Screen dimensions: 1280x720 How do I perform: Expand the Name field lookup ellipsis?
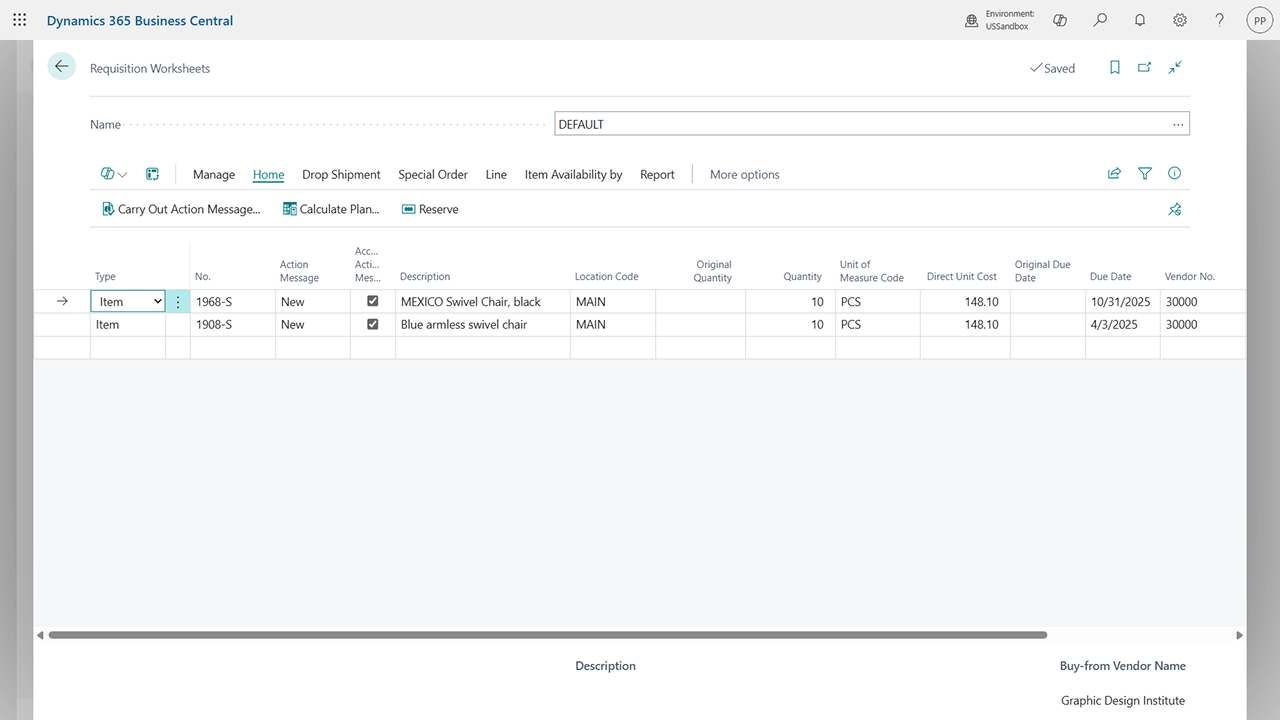pos(1179,124)
